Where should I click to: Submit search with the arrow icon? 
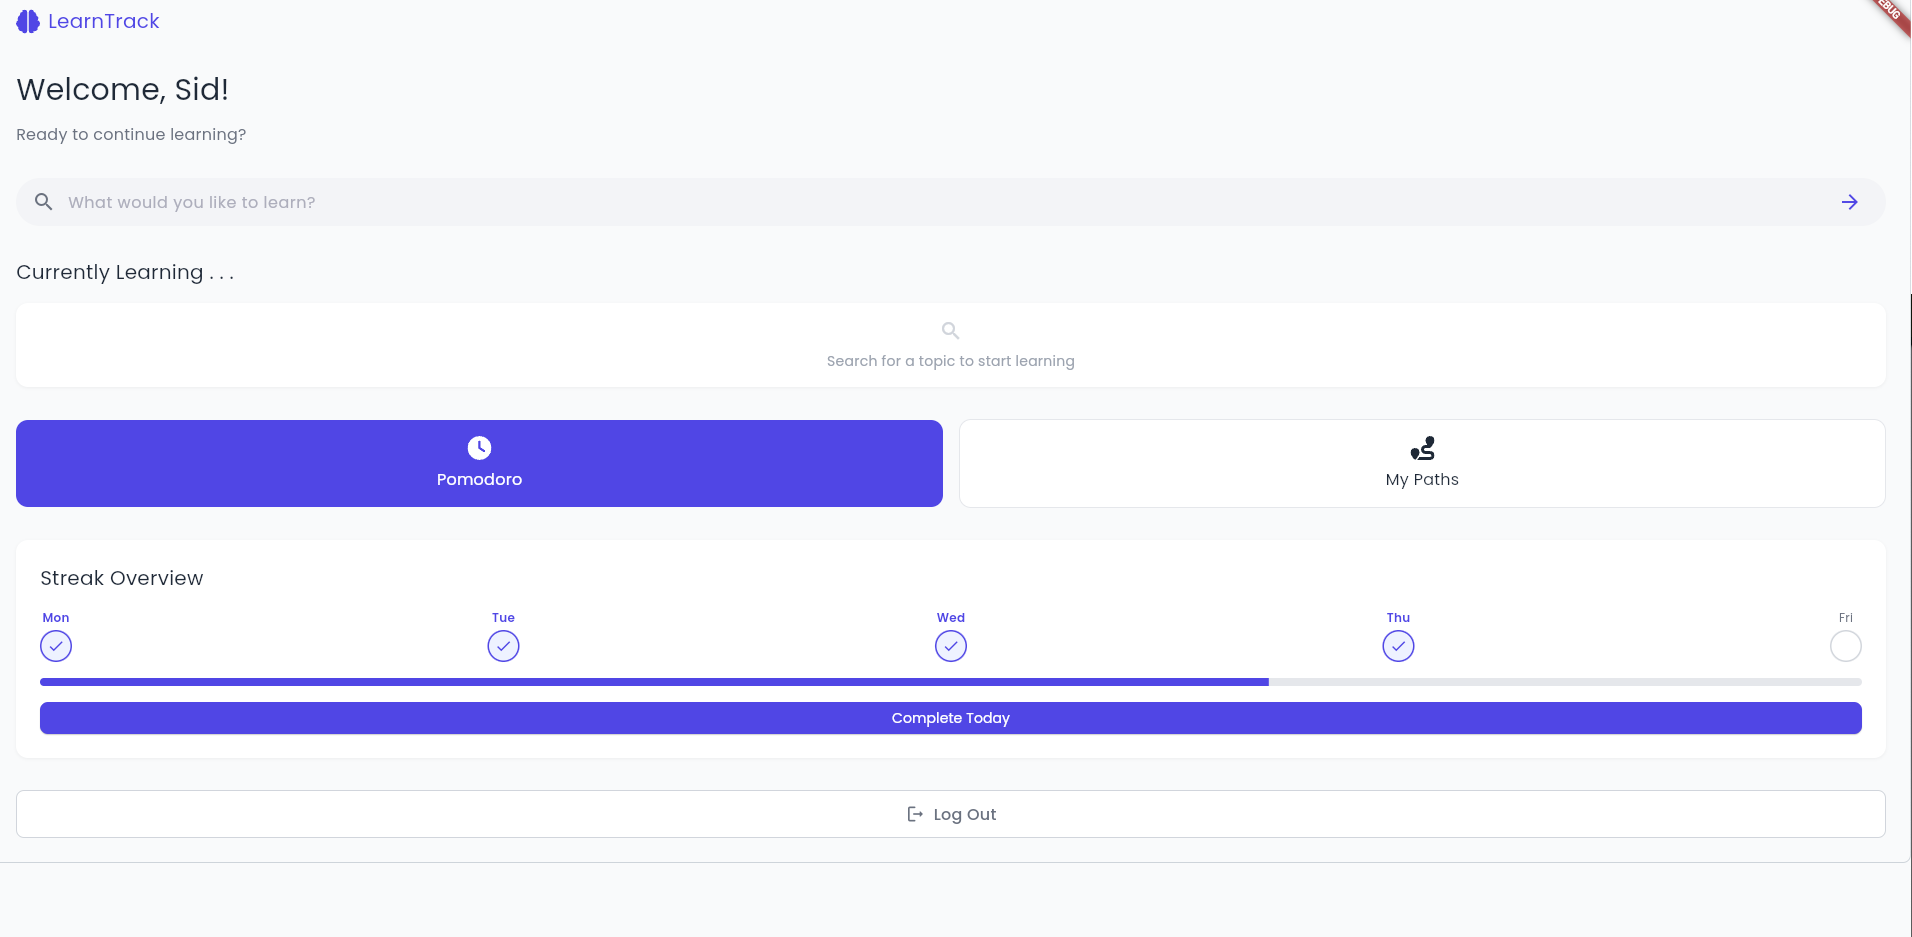1849,202
